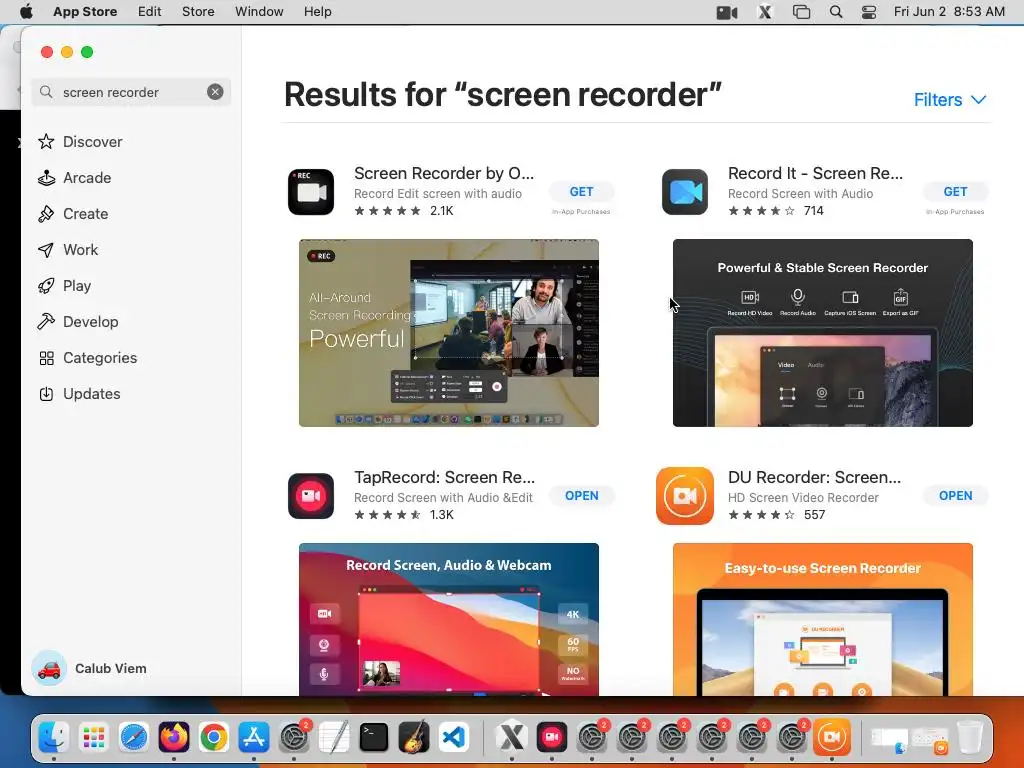Screen dimensions: 1024x768
Task: Open the Apple menu
Action: [26, 12]
